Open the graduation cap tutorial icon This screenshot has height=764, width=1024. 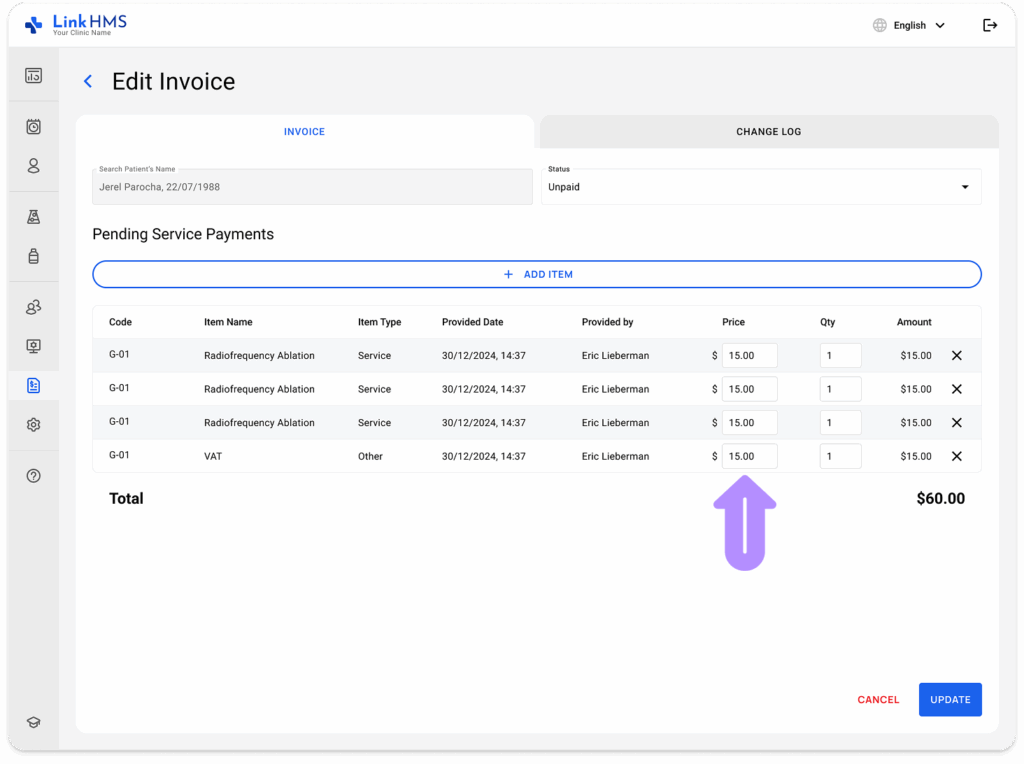point(33,722)
